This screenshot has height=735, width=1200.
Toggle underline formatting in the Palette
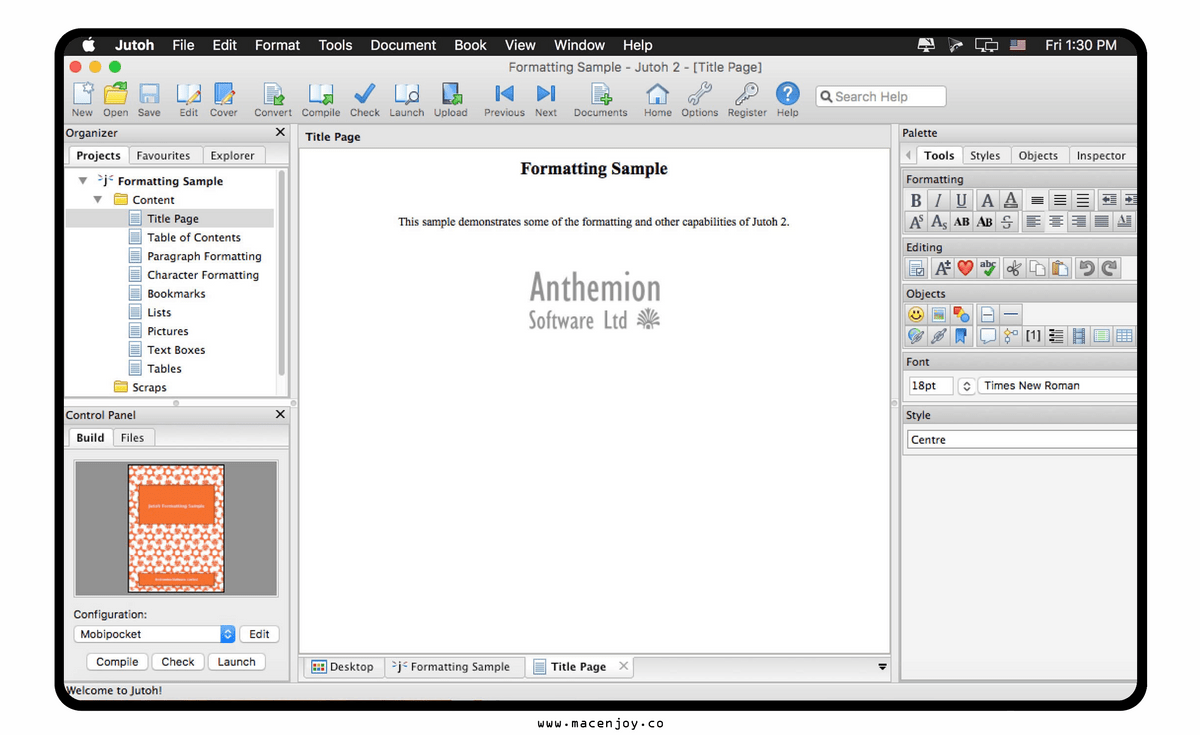click(962, 200)
